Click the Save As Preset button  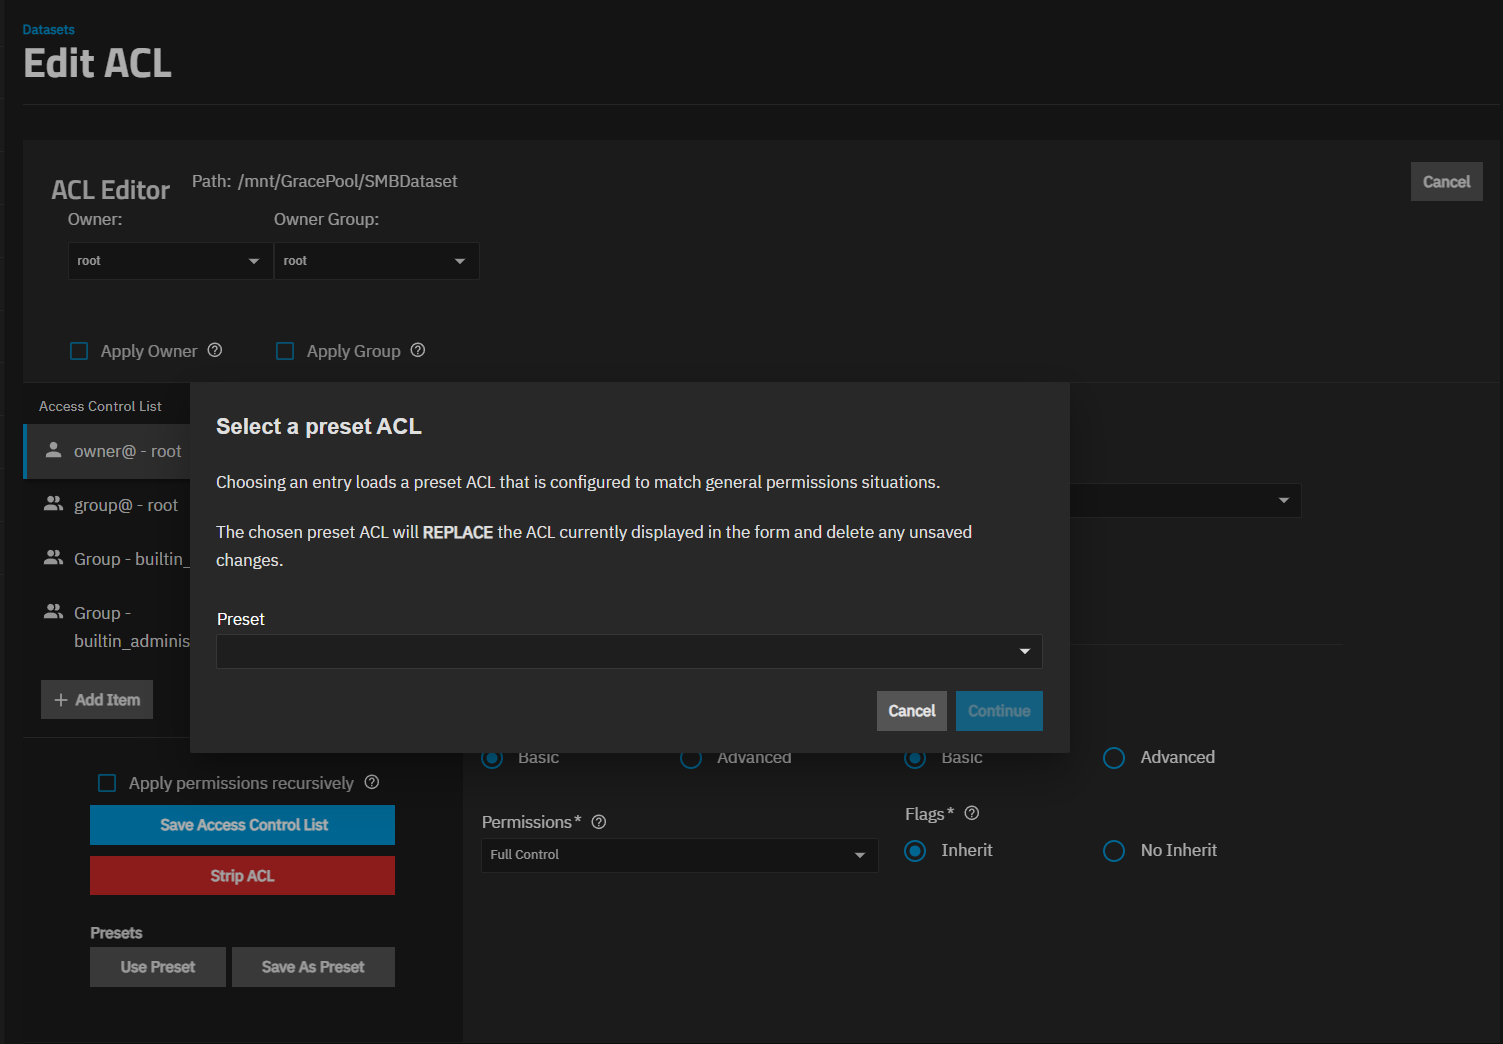pyautogui.click(x=313, y=967)
